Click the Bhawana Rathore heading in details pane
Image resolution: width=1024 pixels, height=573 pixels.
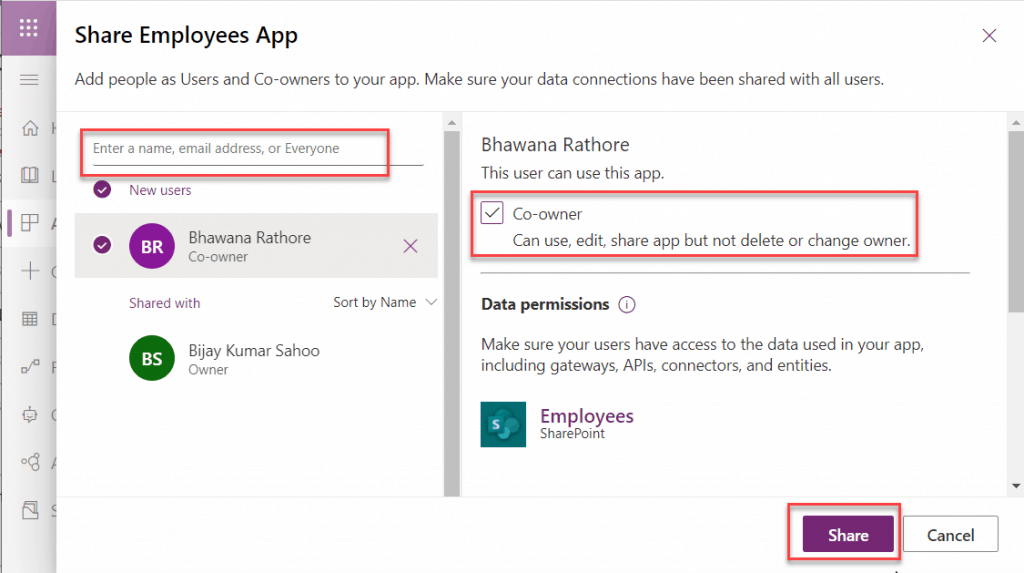pos(555,144)
